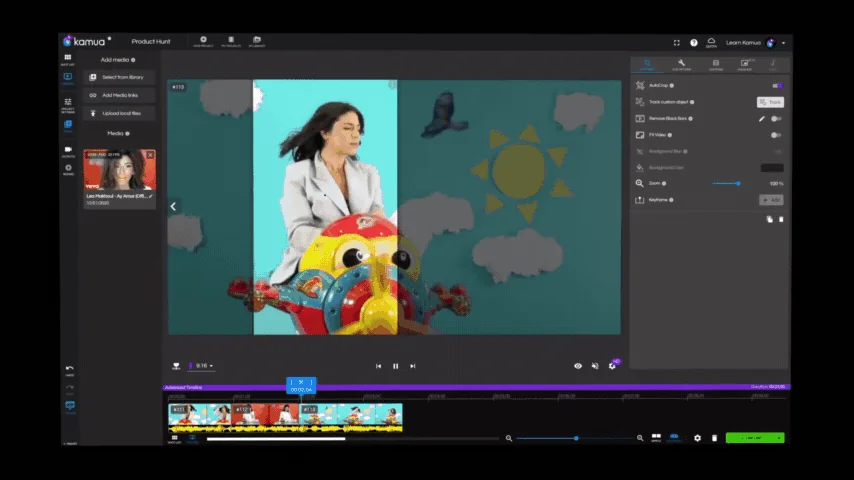The width and height of the screenshot is (854, 480).
Task: Select timeline clip #112
Action: (x=265, y=418)
